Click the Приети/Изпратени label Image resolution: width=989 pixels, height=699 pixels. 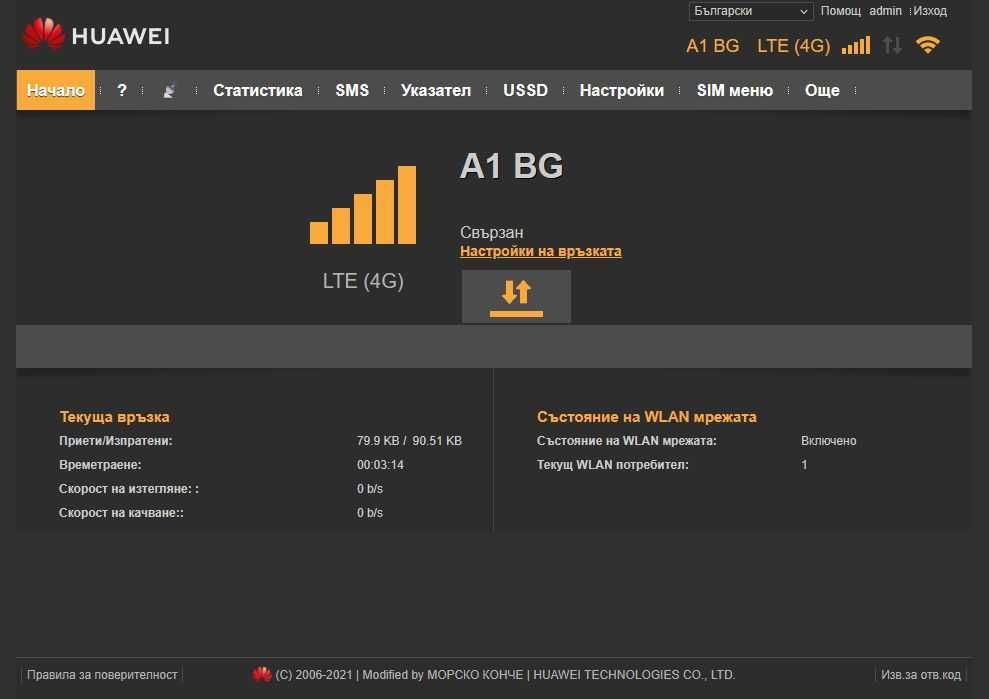pos(115,441)
